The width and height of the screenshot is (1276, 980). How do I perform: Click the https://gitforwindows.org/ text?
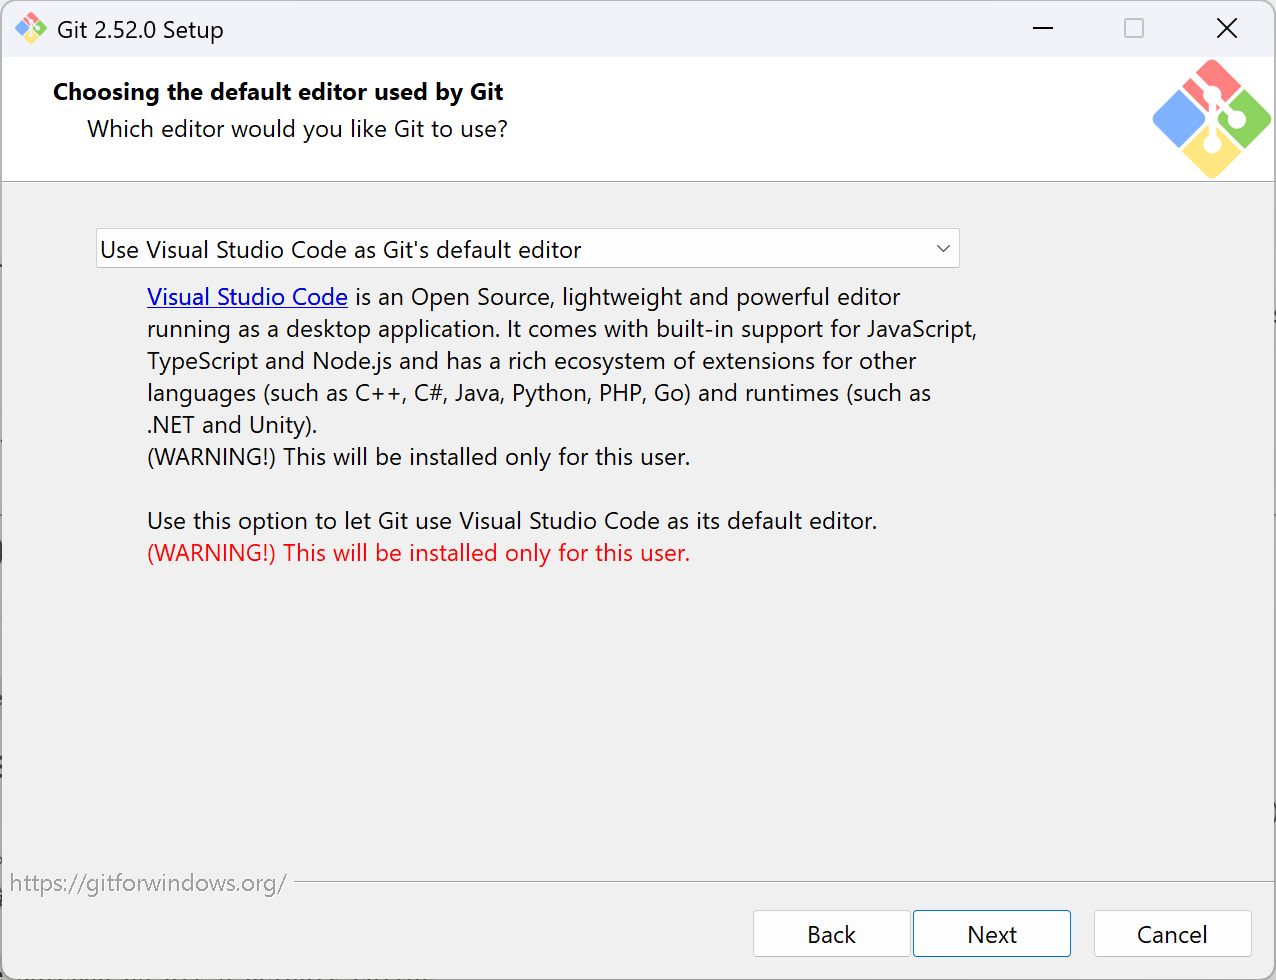tap(148, 883)
